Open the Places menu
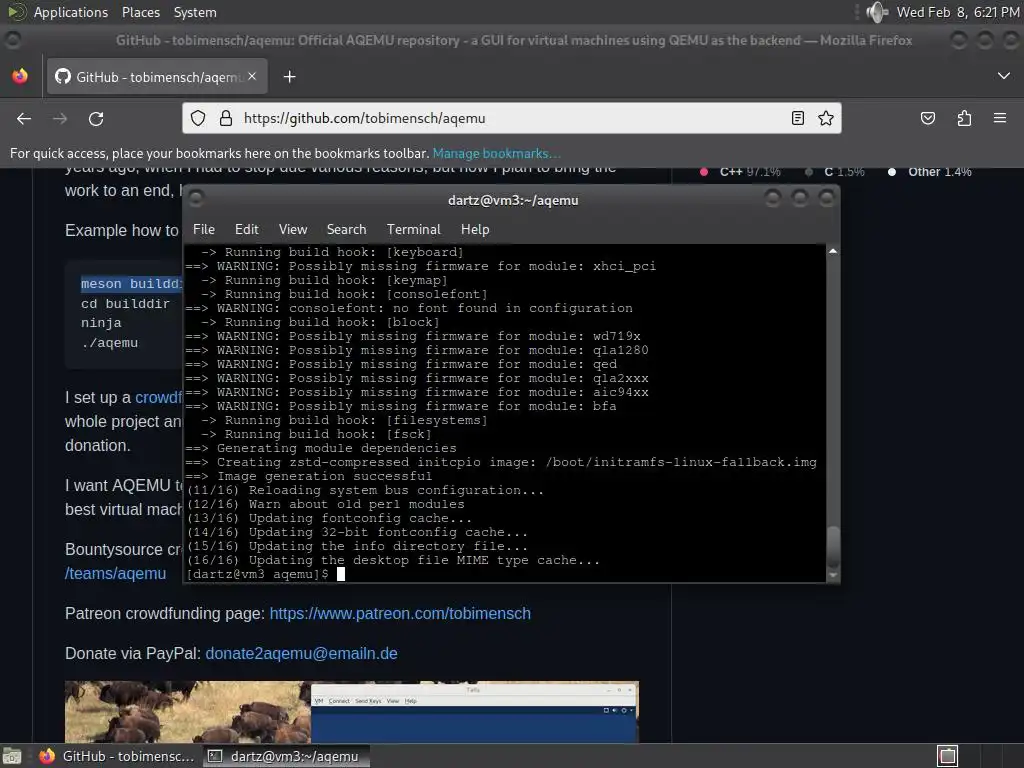 point(141,12)
